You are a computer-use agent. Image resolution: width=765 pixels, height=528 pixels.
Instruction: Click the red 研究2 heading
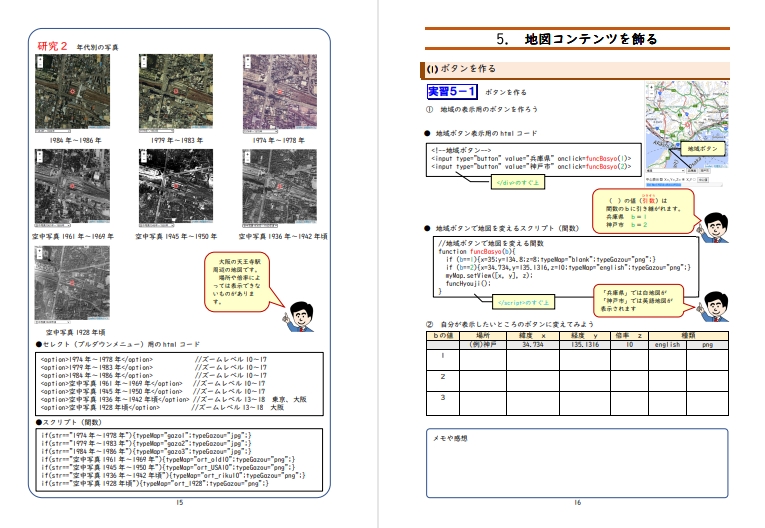52,46
